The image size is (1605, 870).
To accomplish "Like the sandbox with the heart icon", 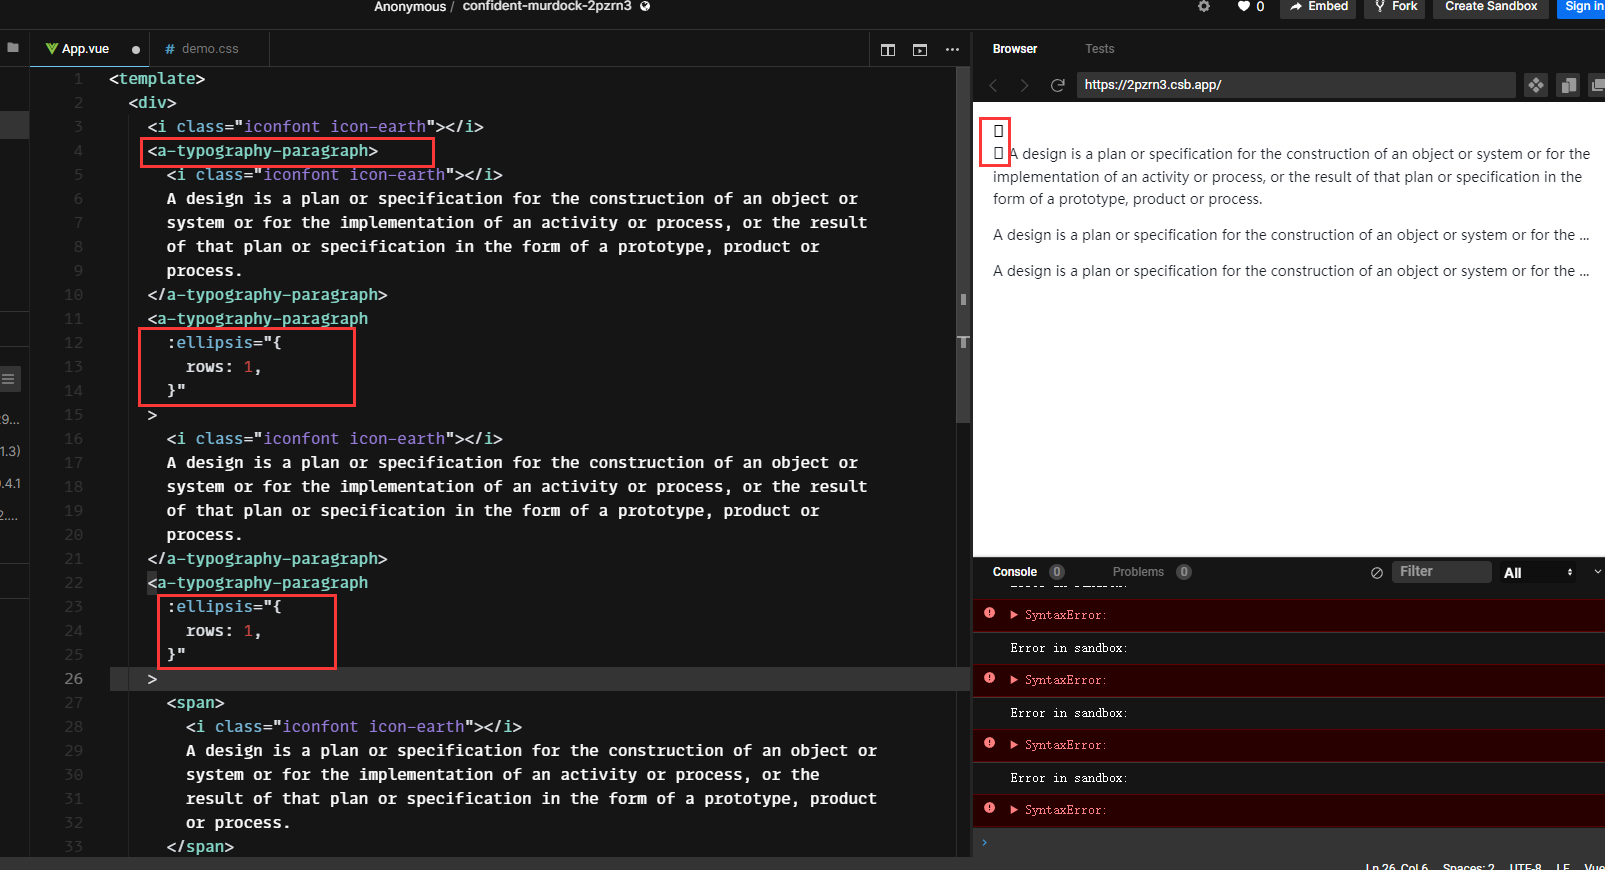I will (1243, 6).
